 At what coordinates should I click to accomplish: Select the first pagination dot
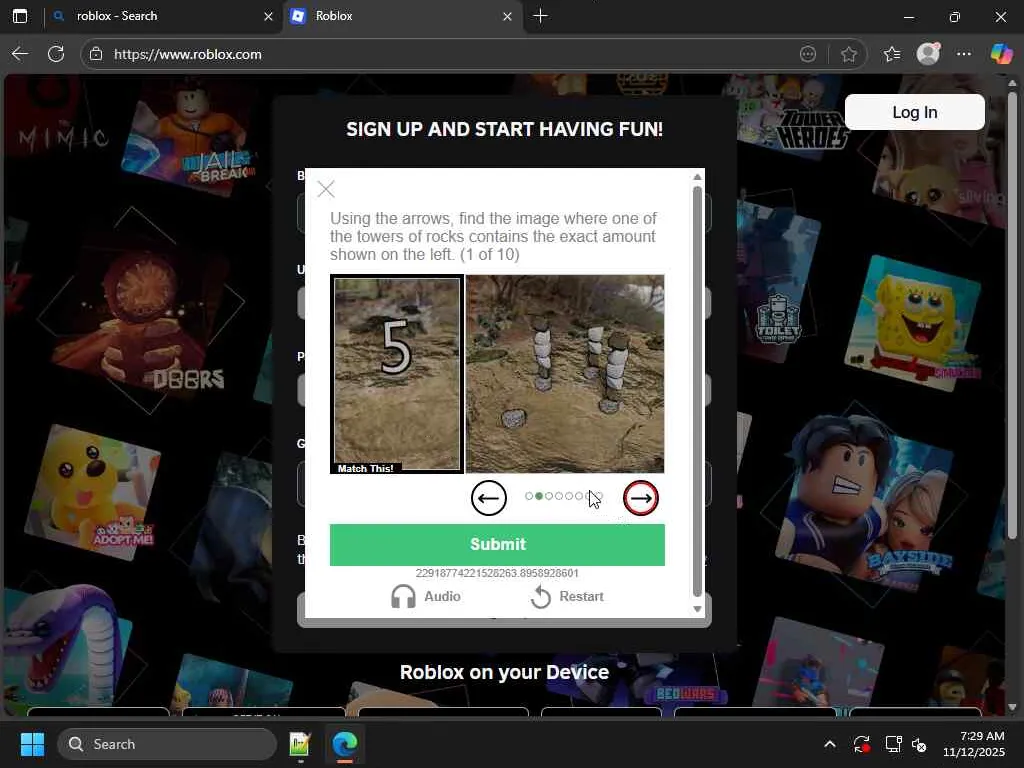[529, 496]
